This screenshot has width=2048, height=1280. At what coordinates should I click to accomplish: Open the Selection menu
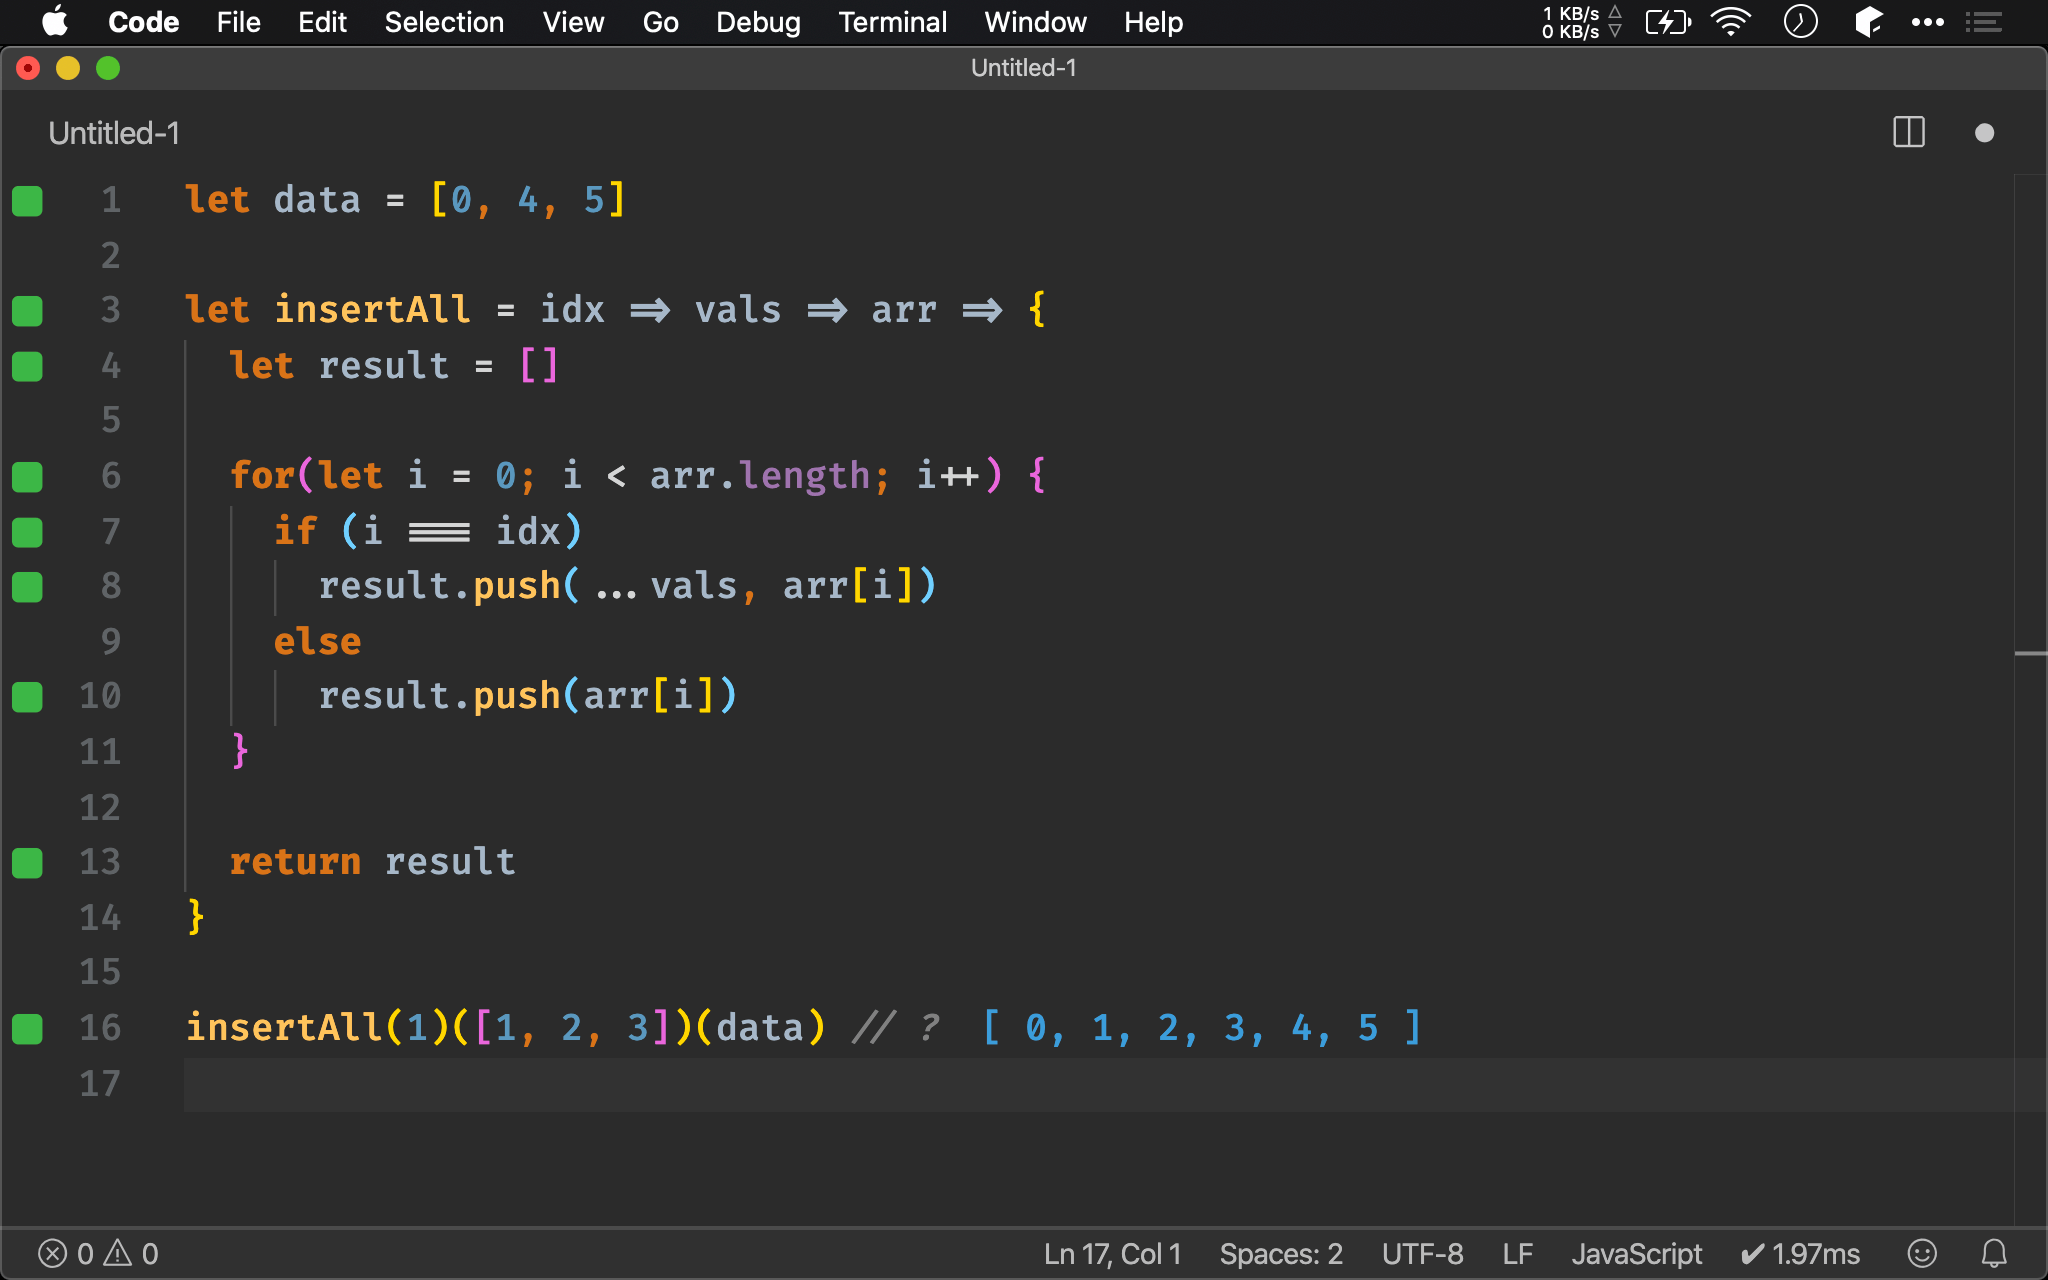pos(444,22)
